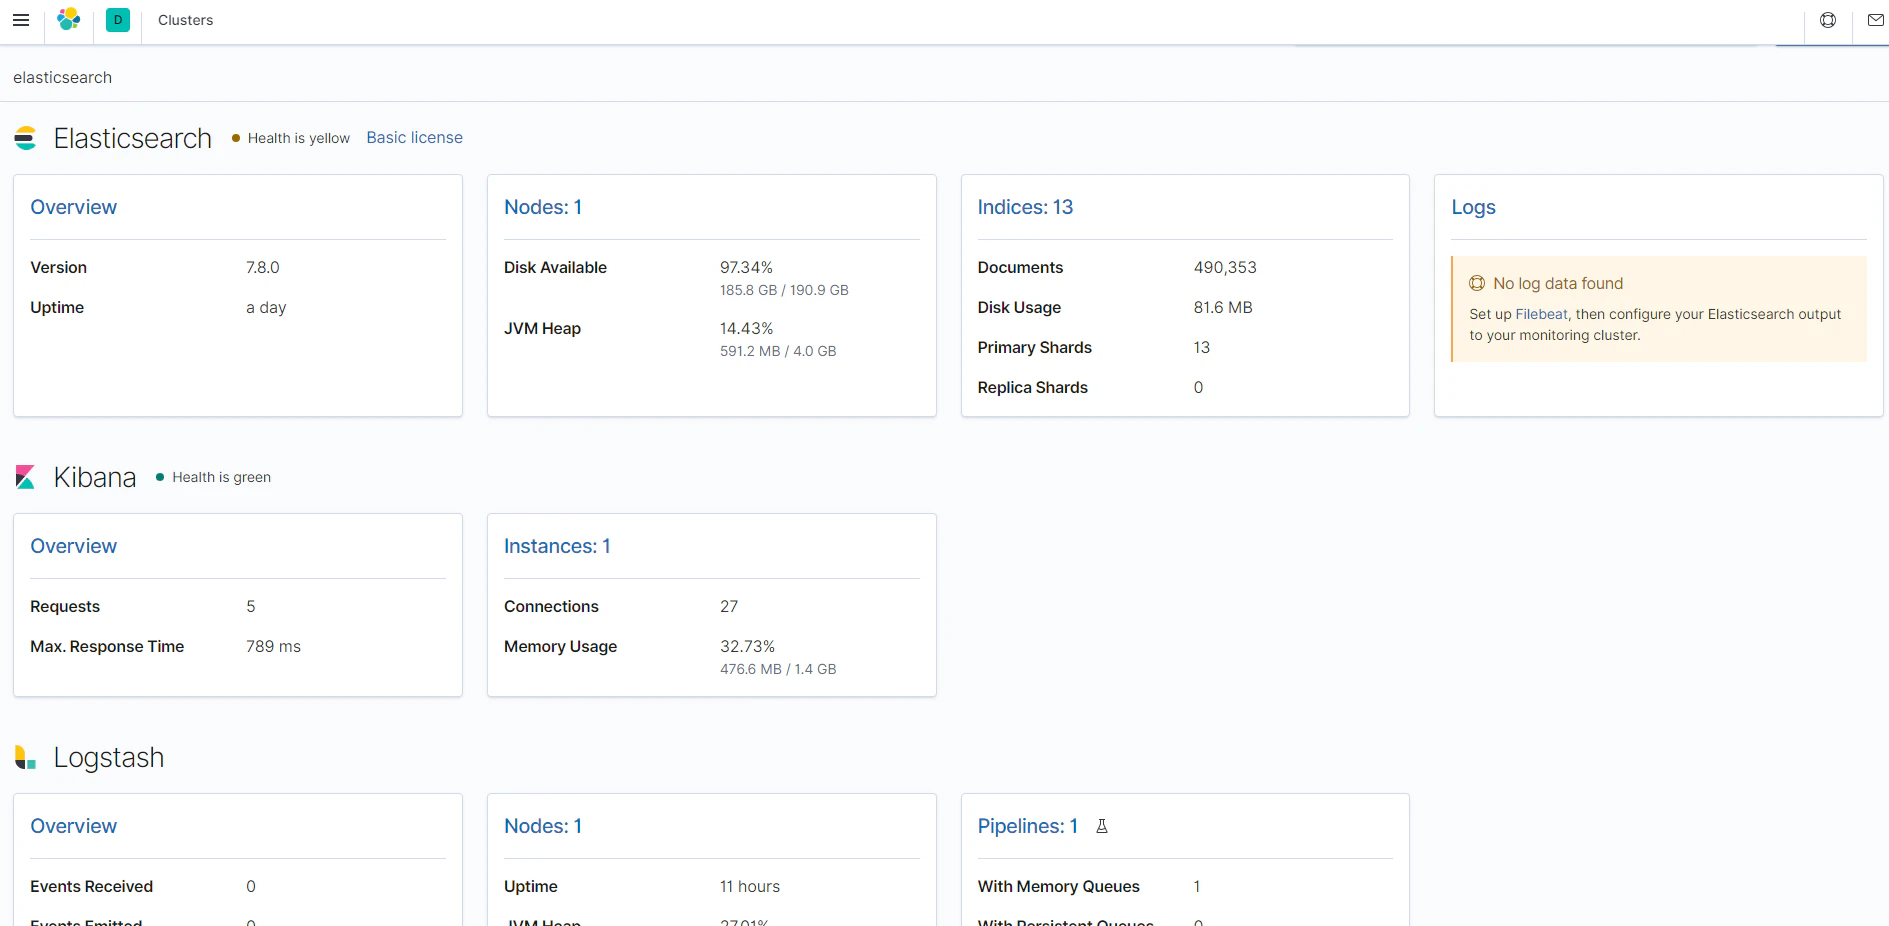Click the beaker icon next to Pipelines
The image size is (1889, 926).
(1102, 826)
